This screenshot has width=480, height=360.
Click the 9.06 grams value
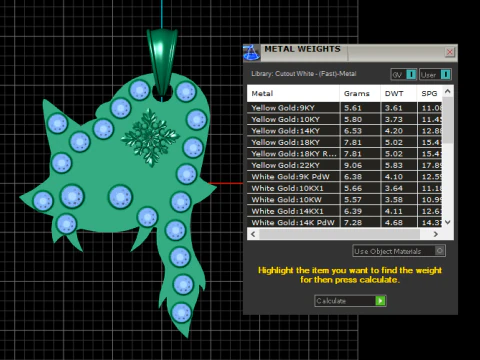(x=353, y=165)
